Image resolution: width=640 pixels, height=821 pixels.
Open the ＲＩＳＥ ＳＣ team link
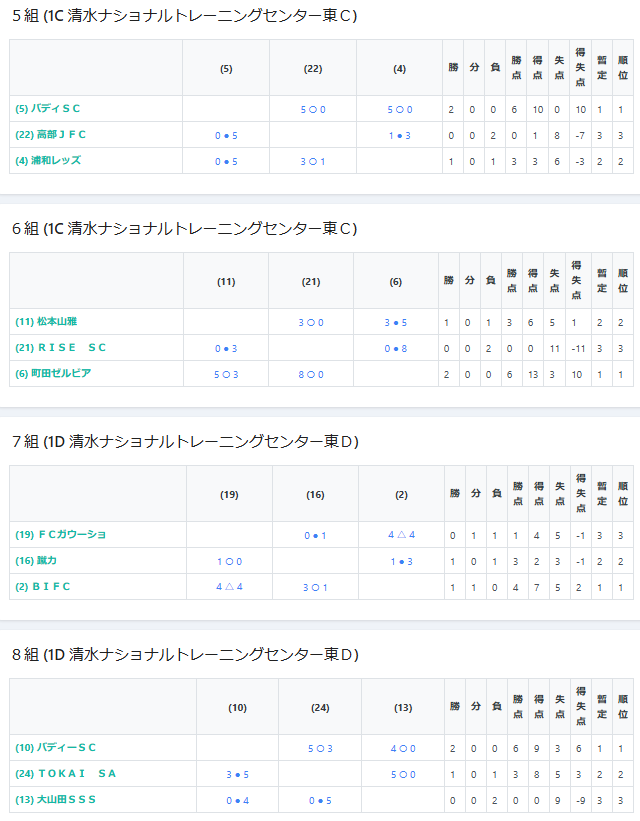click(61, 348)
